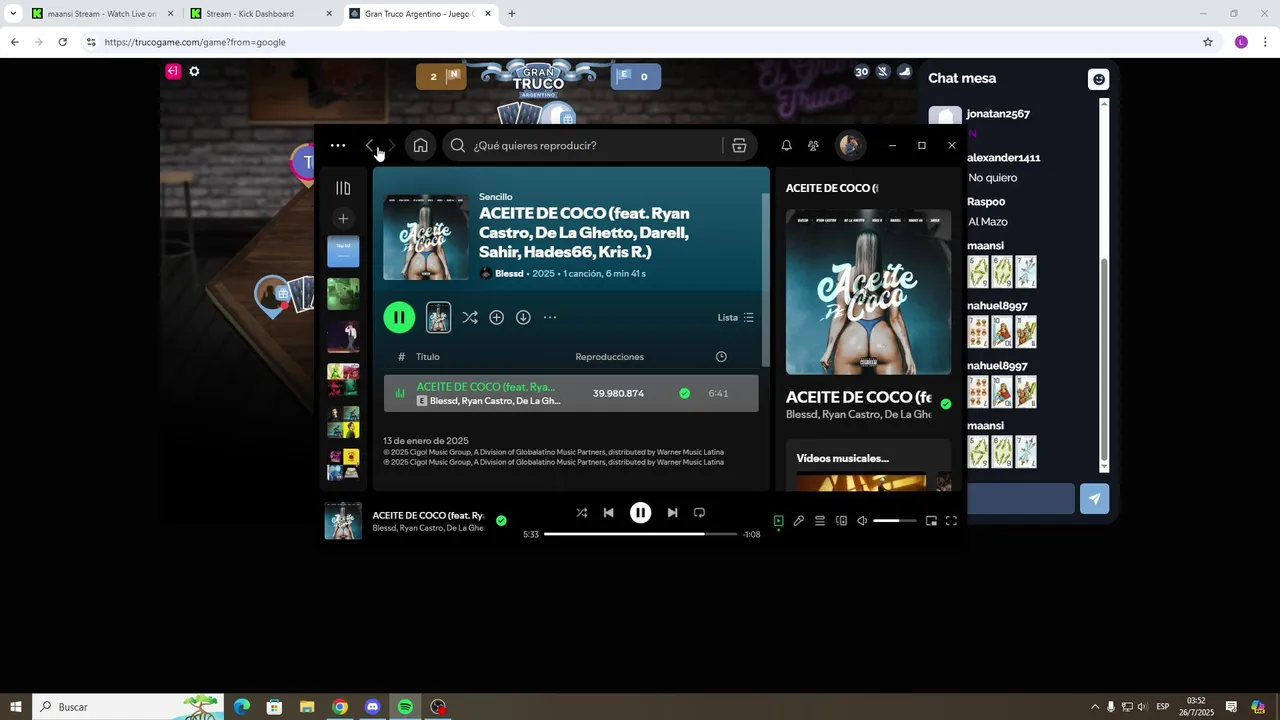Open the Truco game settings gear
Image resolution: width=1280 pixels, height=720 pixels.
194,71
